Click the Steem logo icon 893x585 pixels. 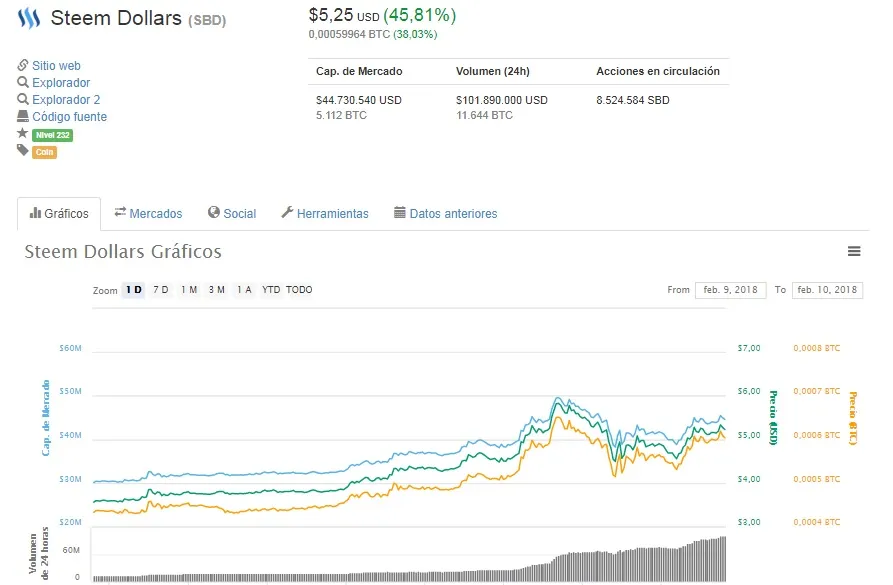pos(29,18)
